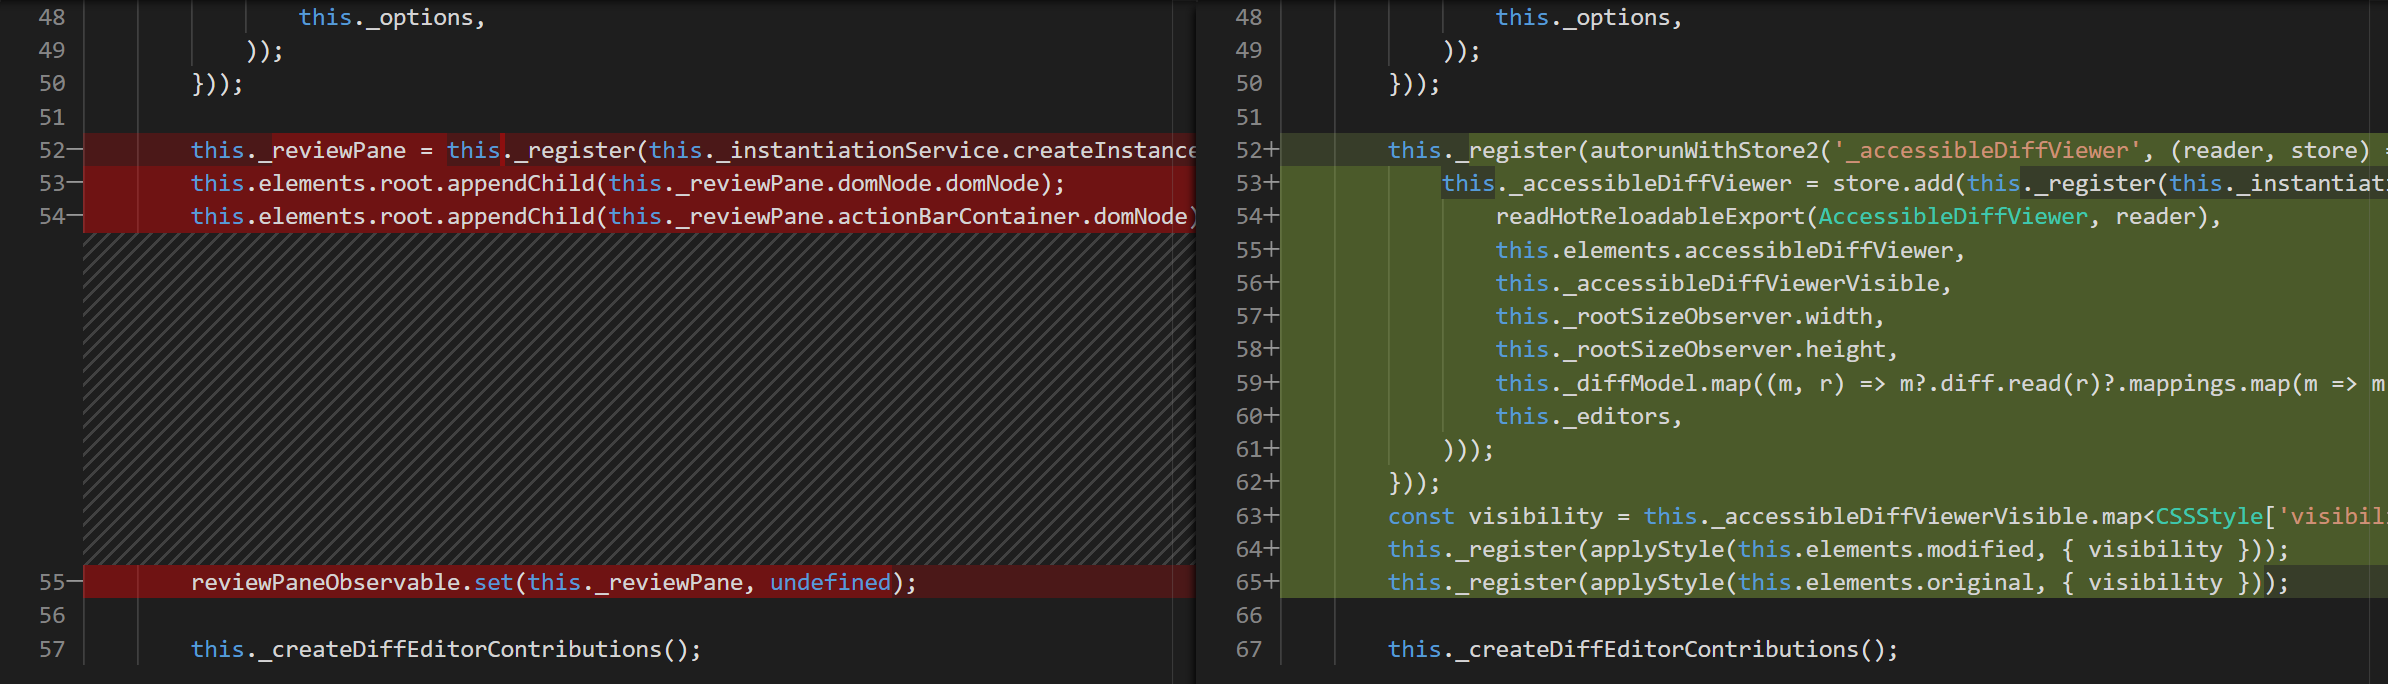The width and height of the screenshot is (2388, 684).
Task: Click the insertion marker beside right line 59
Action: pos(1272,383)
